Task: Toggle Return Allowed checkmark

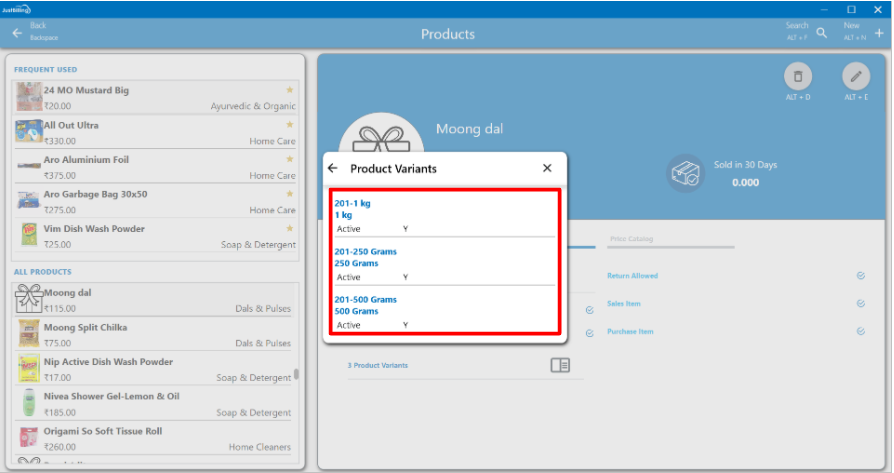Action: pos(860,276)
